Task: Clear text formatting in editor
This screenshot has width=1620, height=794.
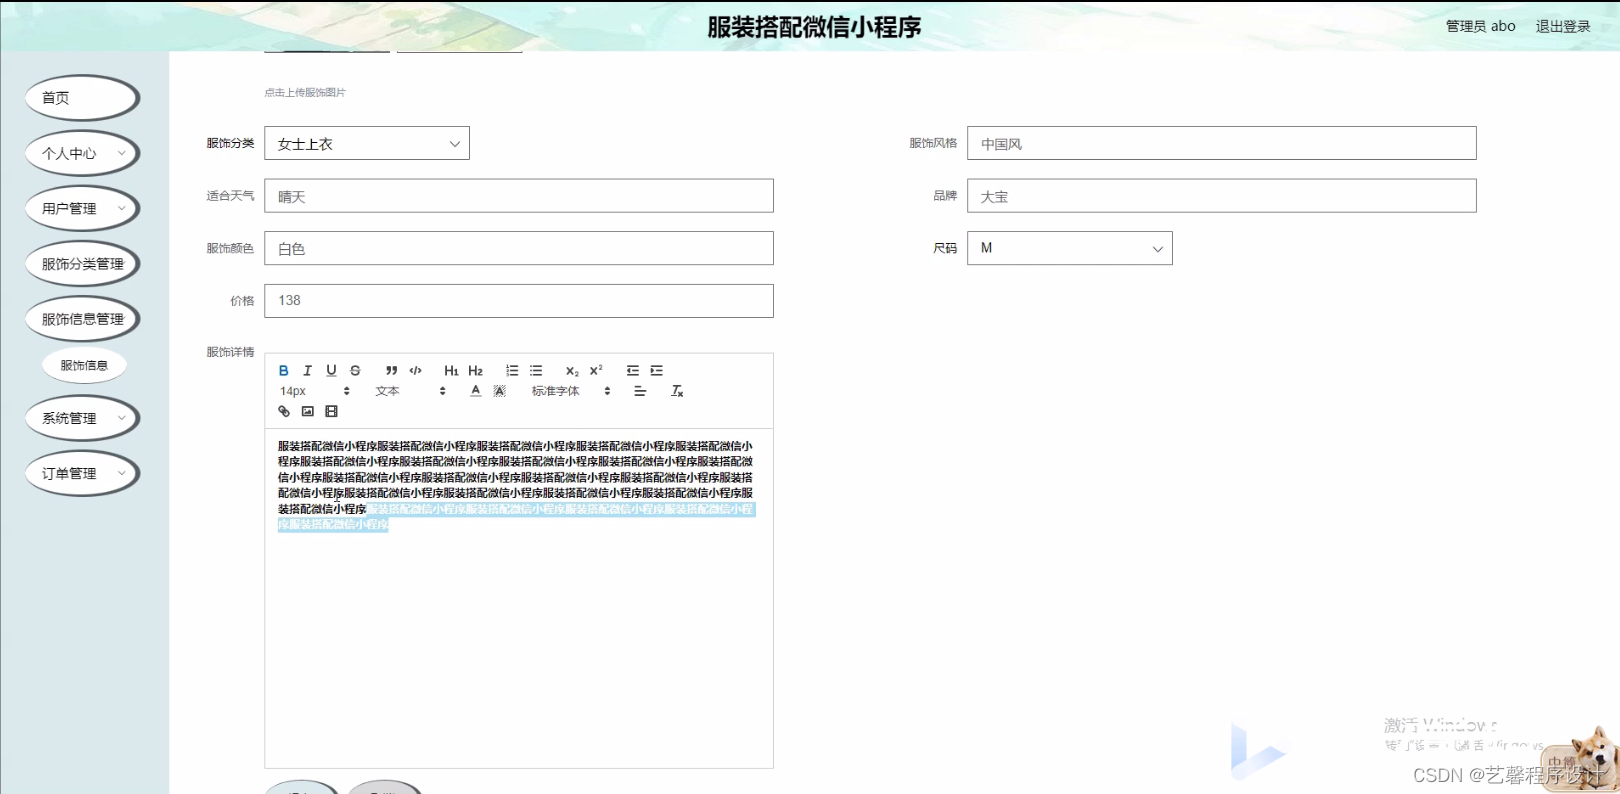Action: click(x=677, y=391)
